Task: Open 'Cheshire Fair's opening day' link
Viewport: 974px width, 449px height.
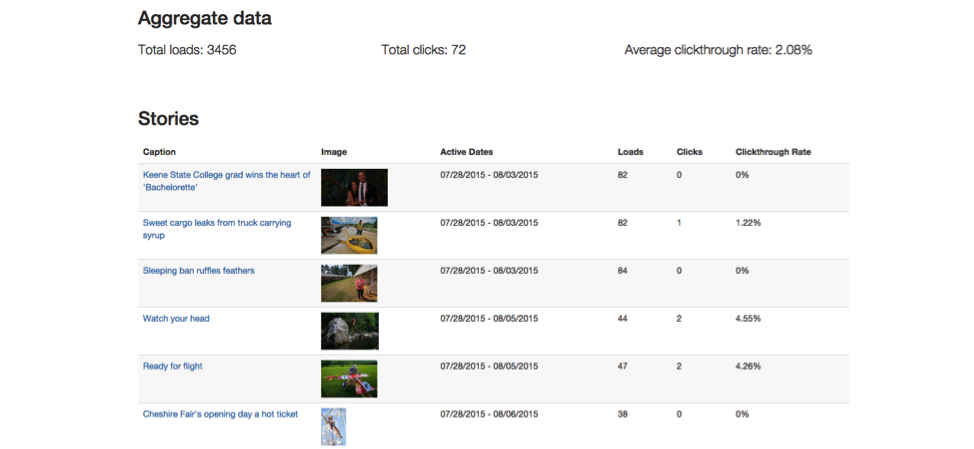Action: tap(221, 414)
